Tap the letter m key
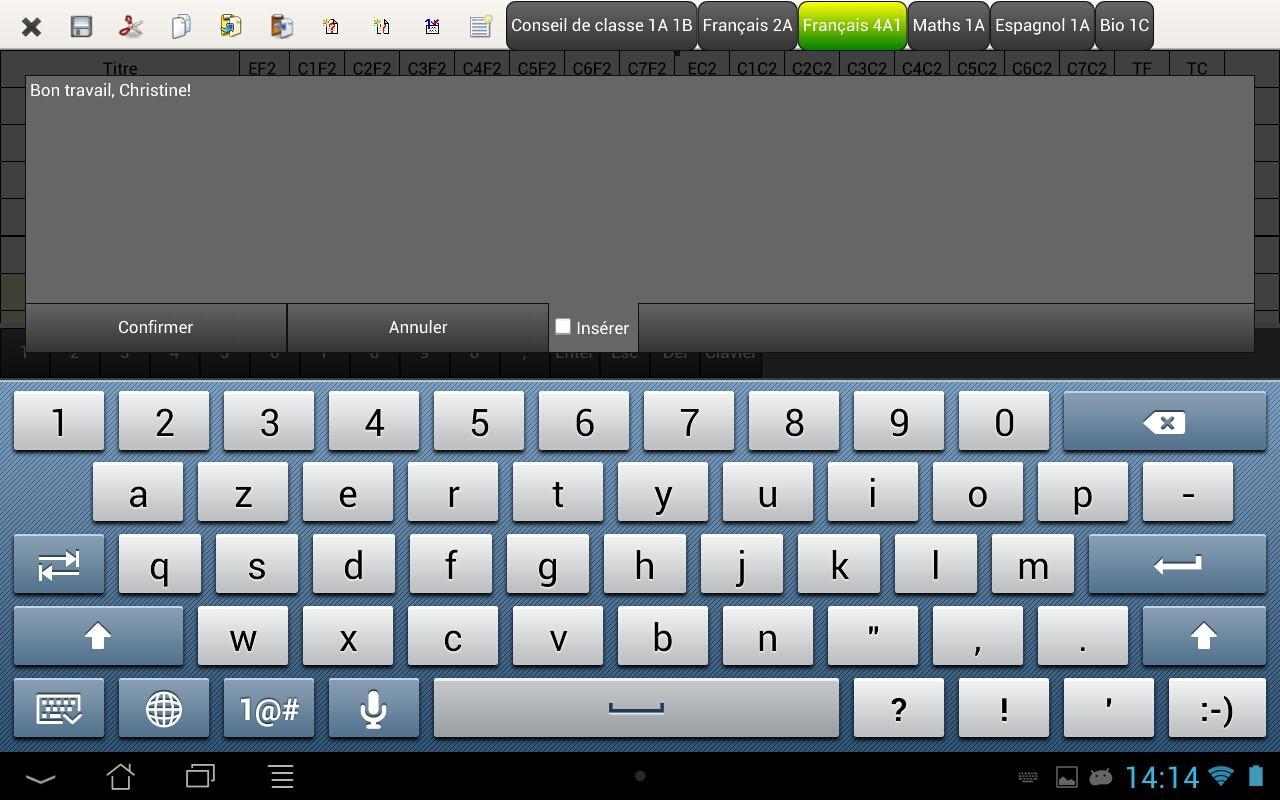The height and width of the screenshot is (800, 1280). [x=1033, y=564]
